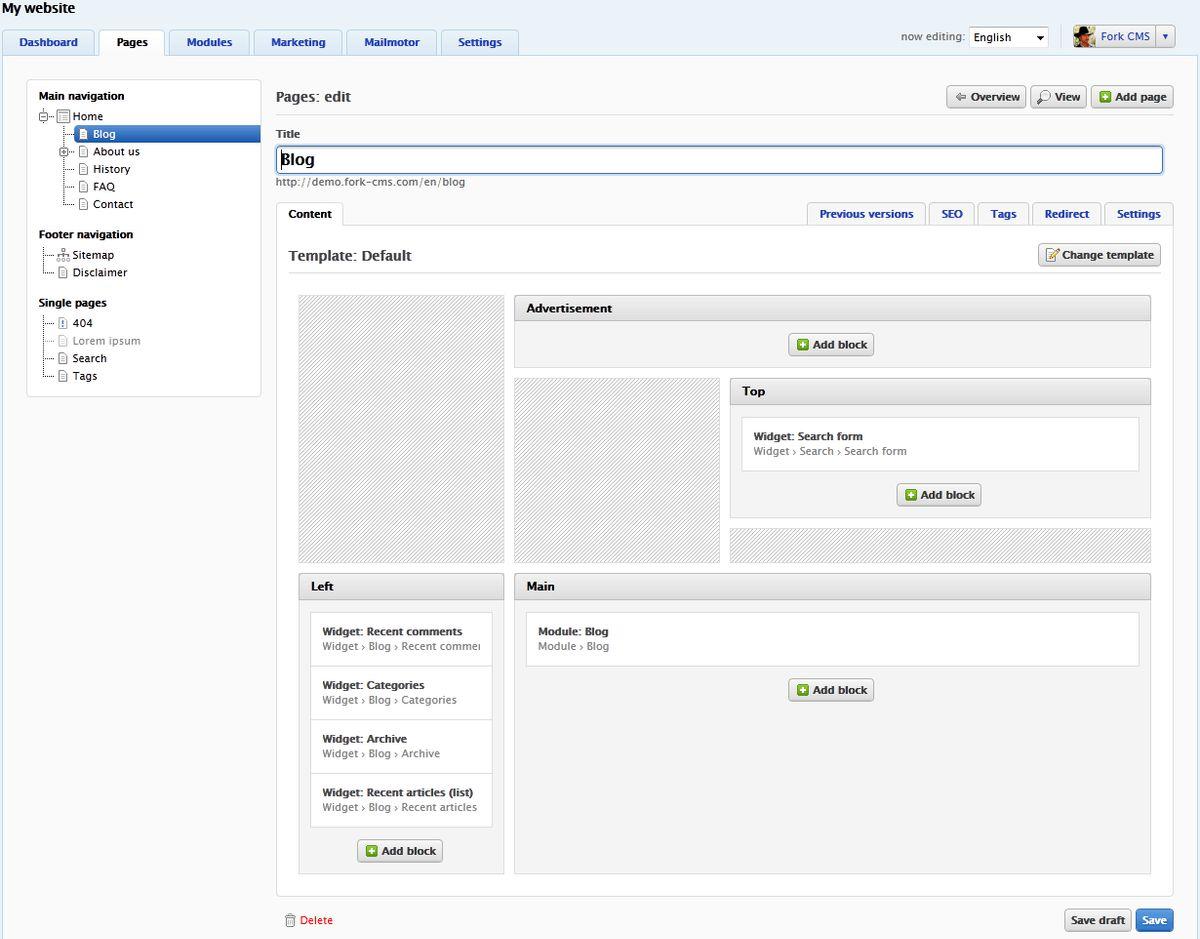The width and height of the screenshot is (1200, 939).
Task: Switch to the SEO tab
Action: pyautogui.click(x=951, y=214)
